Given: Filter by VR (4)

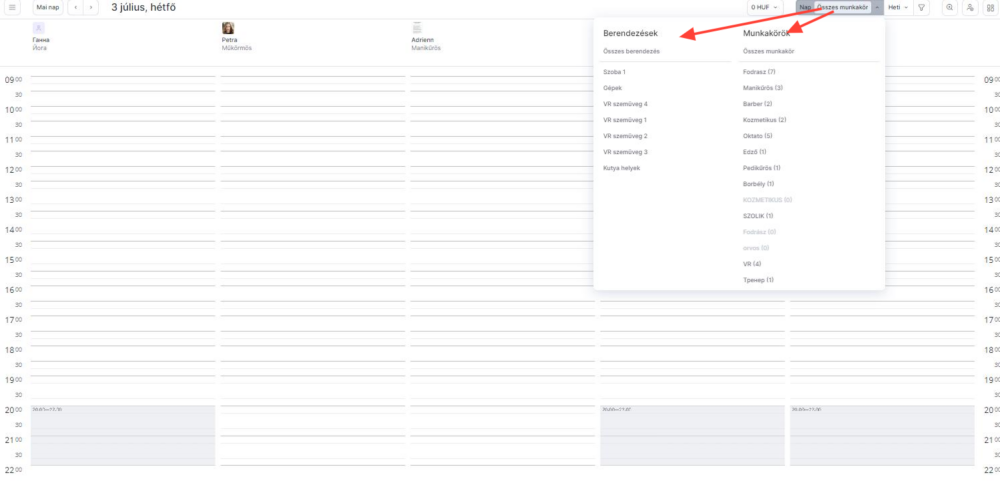Looking at the screenshot, I should click(x=752, y=264).
